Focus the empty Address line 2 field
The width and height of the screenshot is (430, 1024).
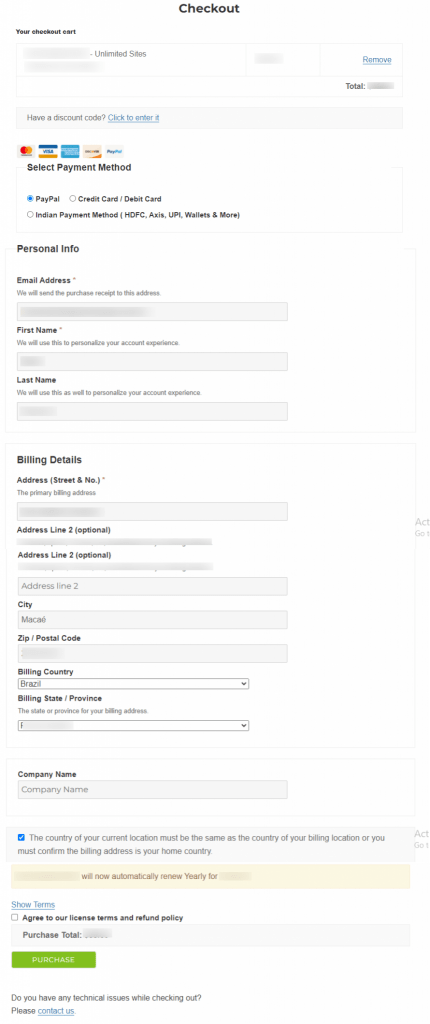point(152,586)
